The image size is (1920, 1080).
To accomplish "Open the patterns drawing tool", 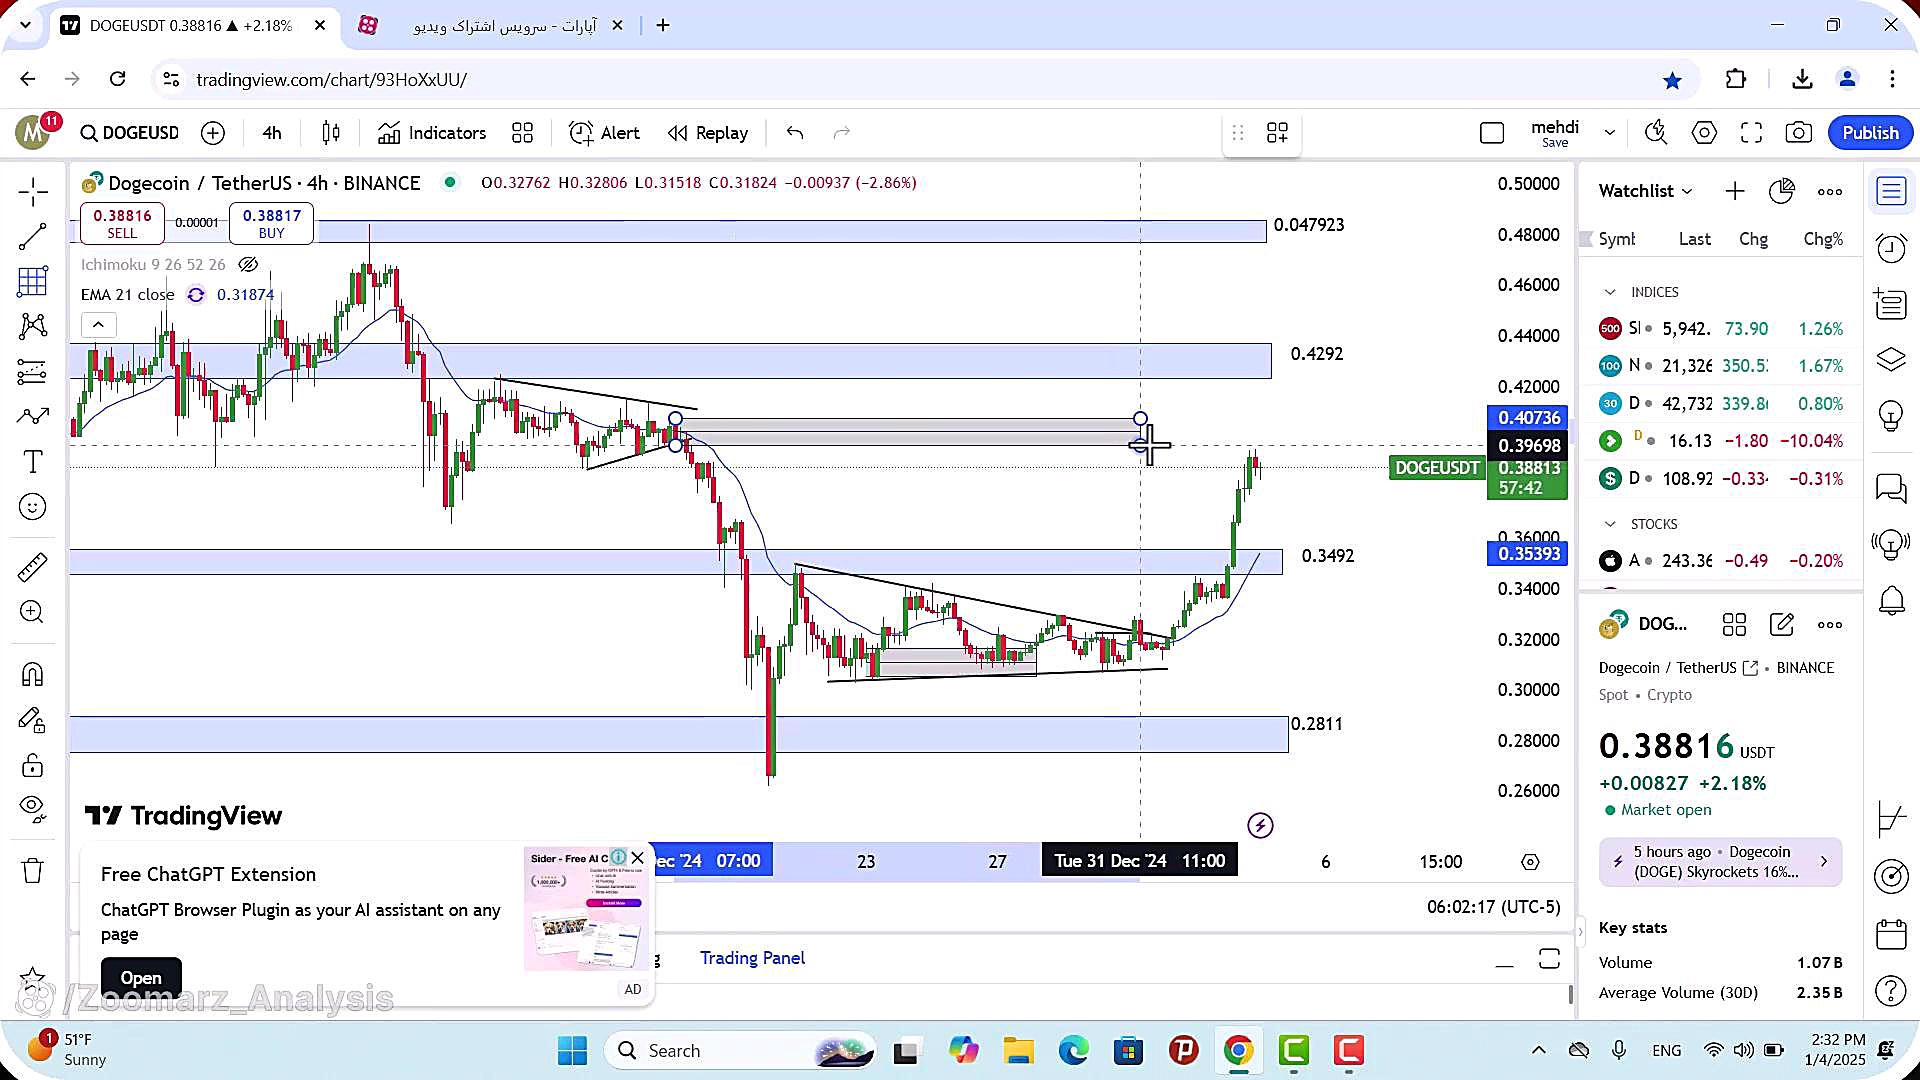I will pyautogui.click(x=32, y=325).
